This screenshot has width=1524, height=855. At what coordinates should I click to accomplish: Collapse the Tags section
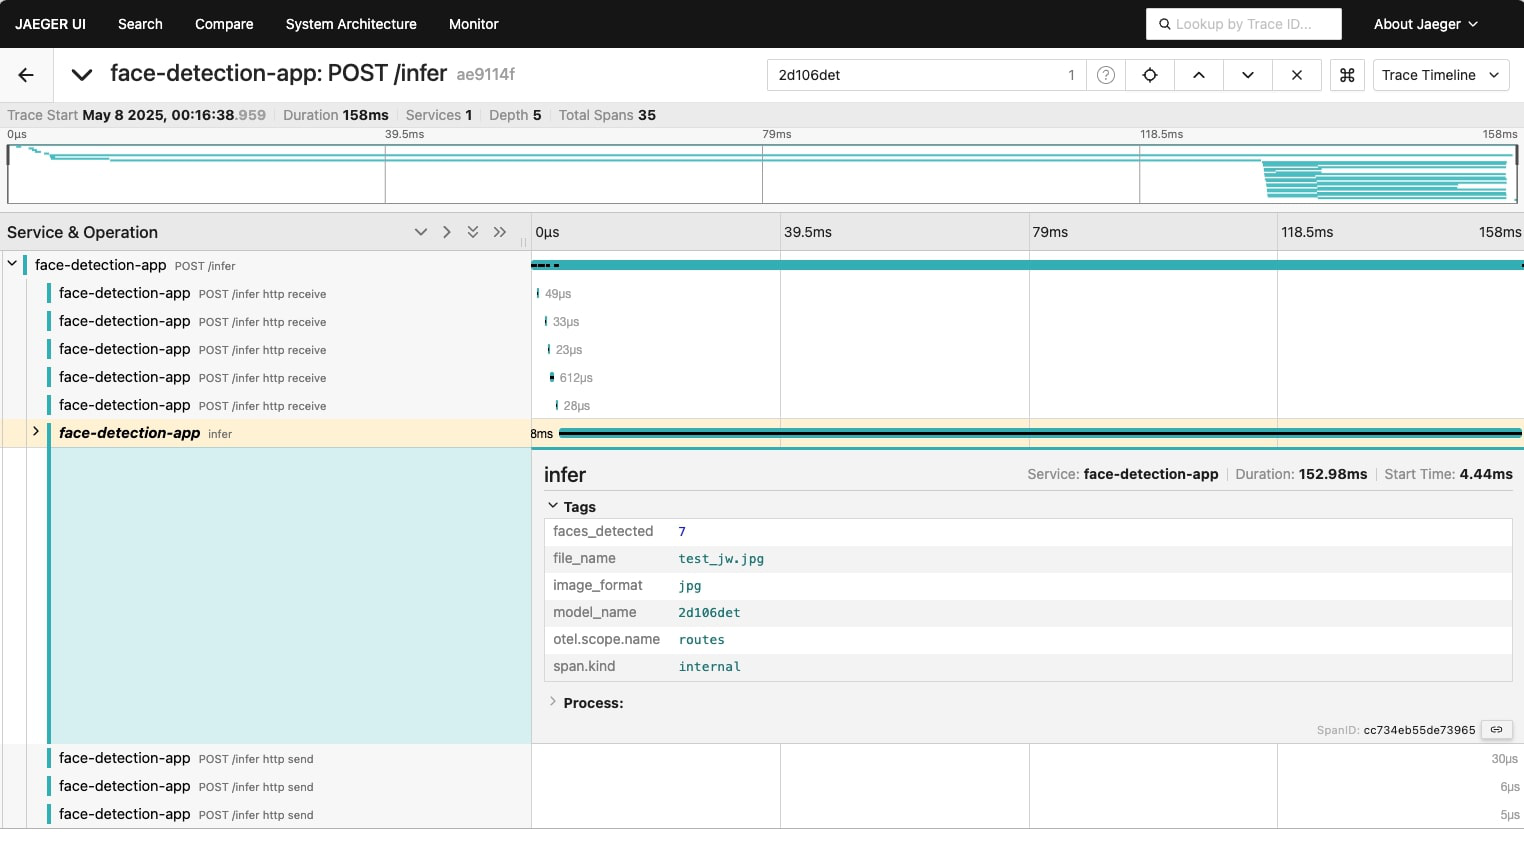[x=572, y=507]
